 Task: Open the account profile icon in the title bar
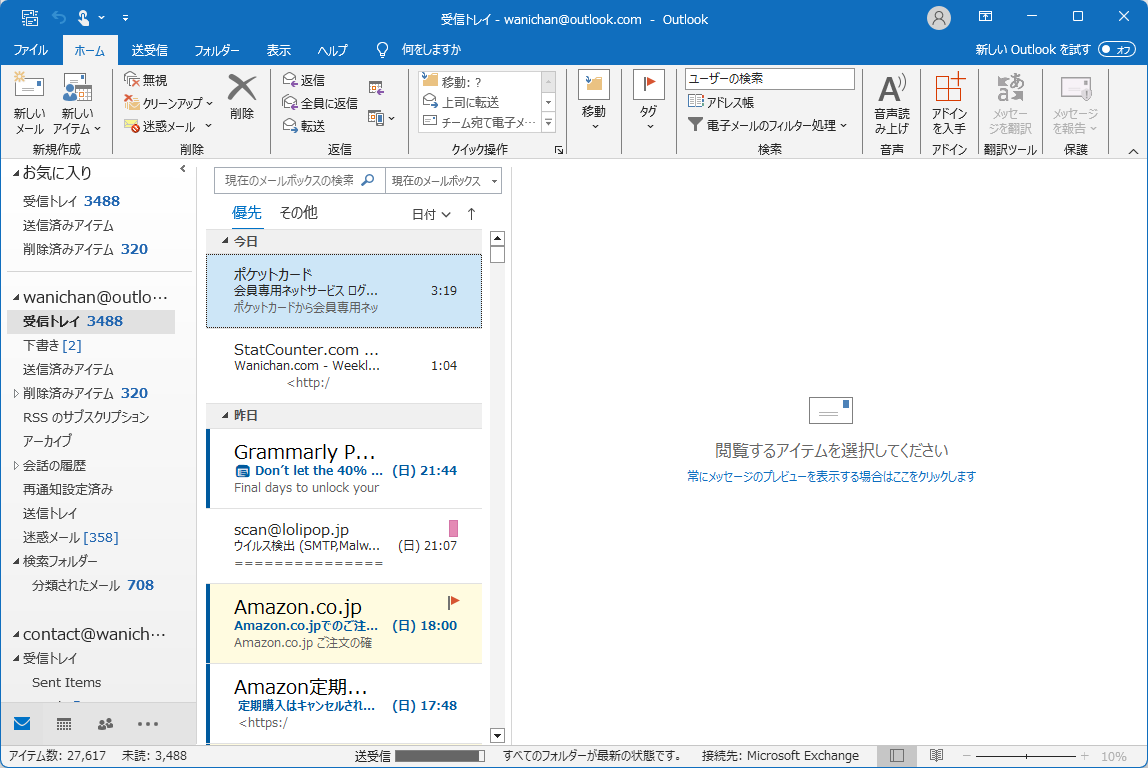(939, 18)
